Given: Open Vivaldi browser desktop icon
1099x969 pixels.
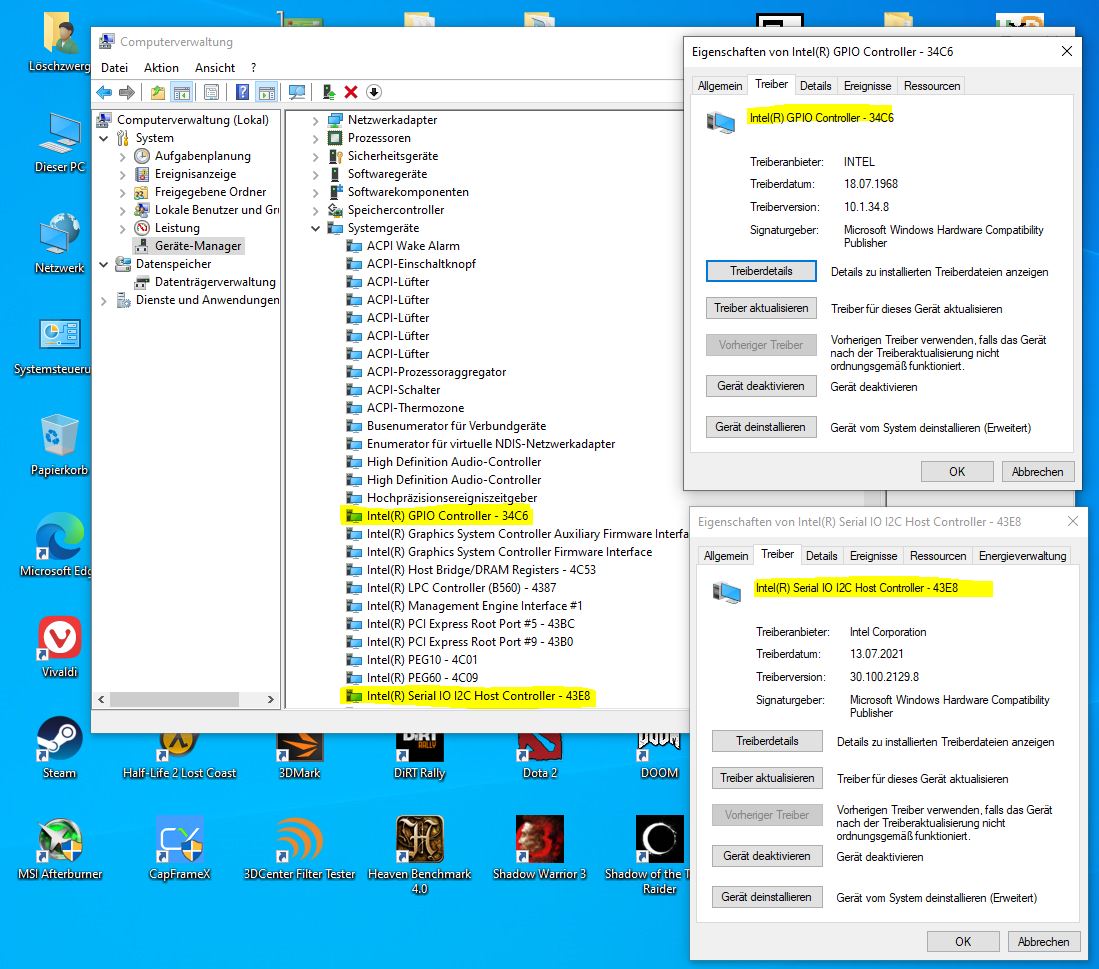Looking at the screenshot, I should point(60,646).
